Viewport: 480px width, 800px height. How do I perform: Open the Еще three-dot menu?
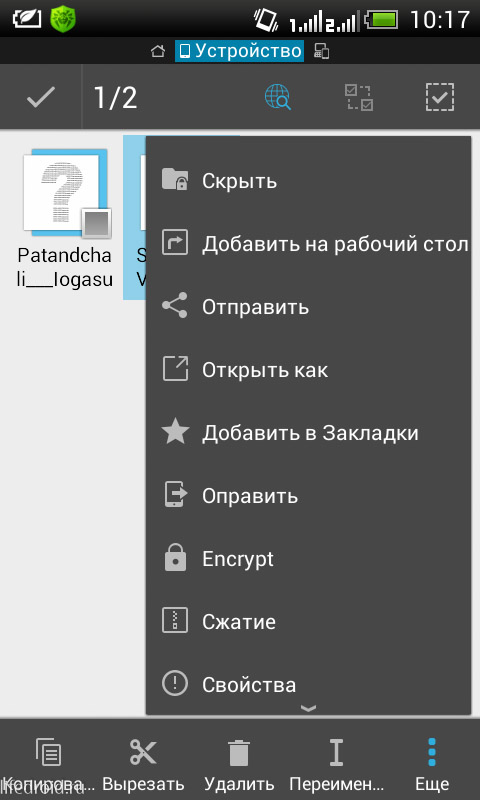point(432,752)
